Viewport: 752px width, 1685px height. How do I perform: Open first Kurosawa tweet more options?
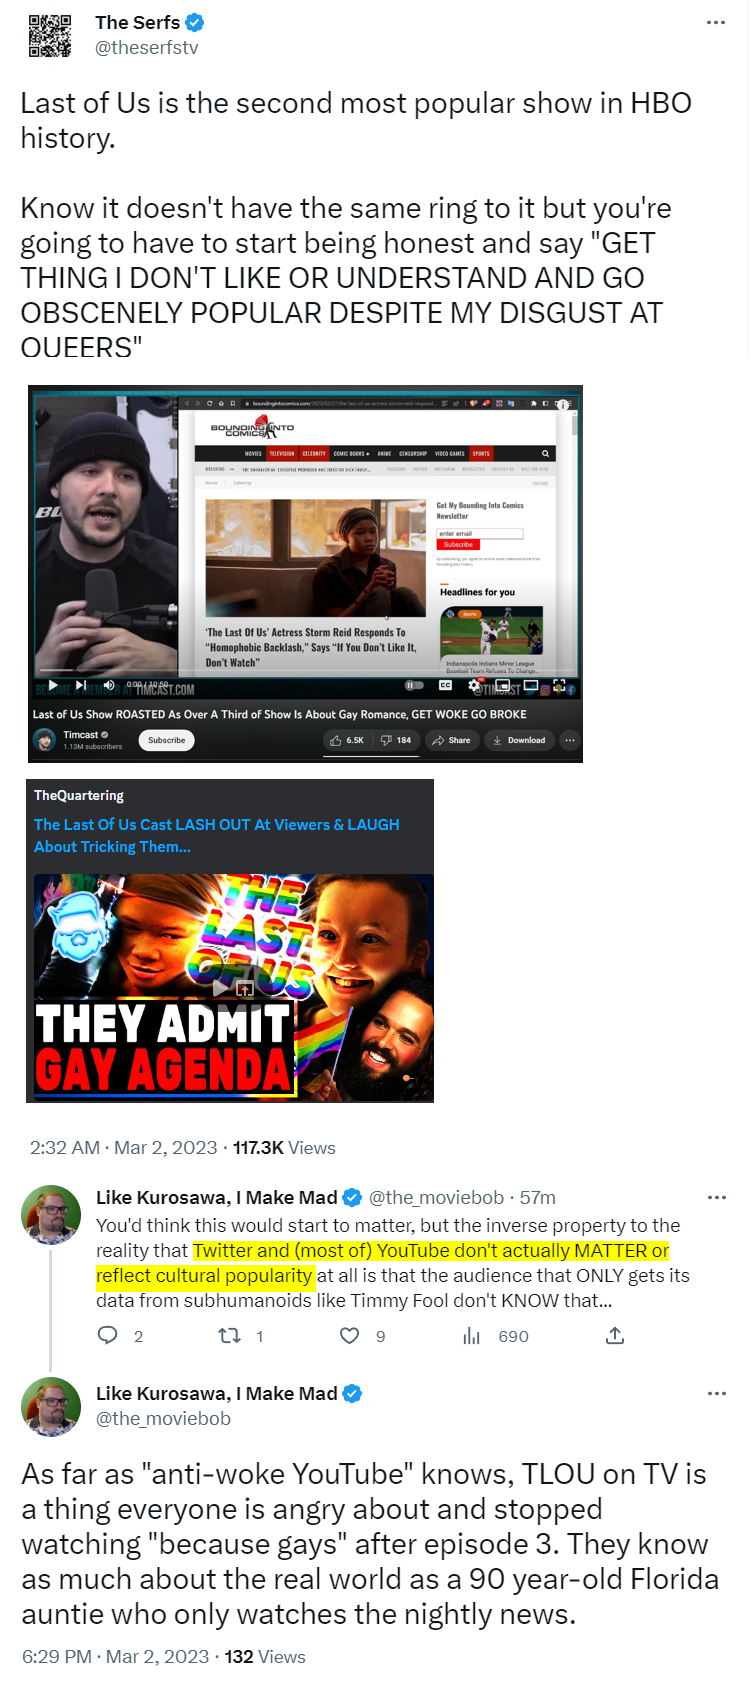(716, 1197)
